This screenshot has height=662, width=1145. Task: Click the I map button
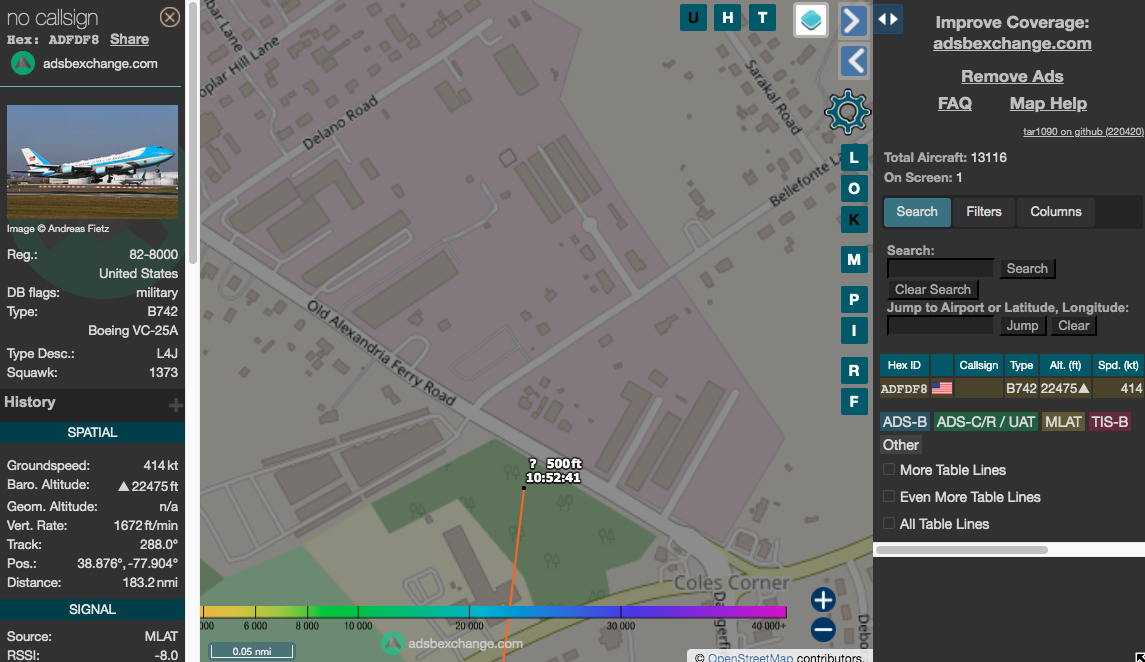tap(854, 331)
